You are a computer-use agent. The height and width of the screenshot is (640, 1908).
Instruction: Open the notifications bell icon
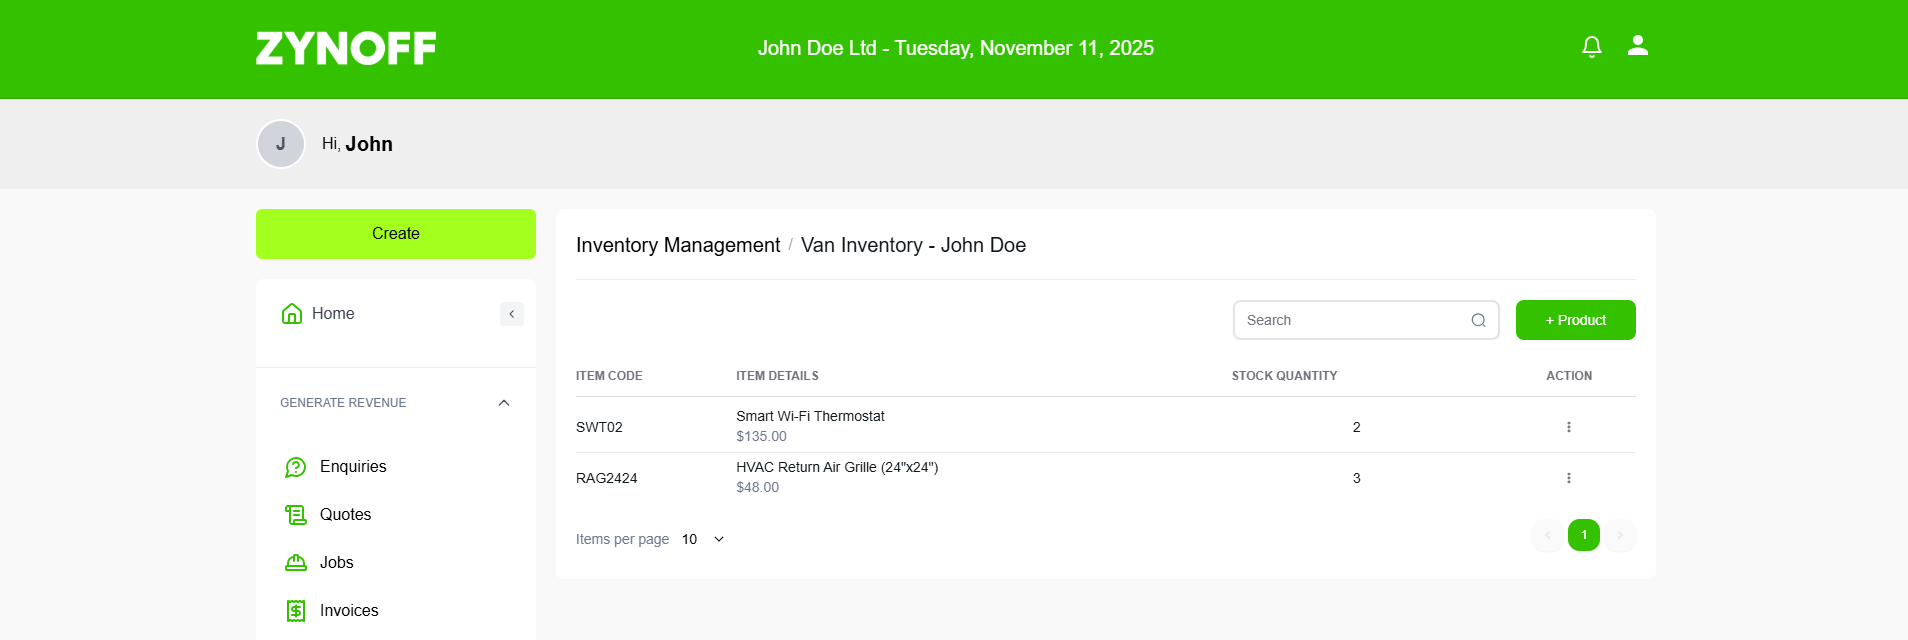[x=1592, y=47]
